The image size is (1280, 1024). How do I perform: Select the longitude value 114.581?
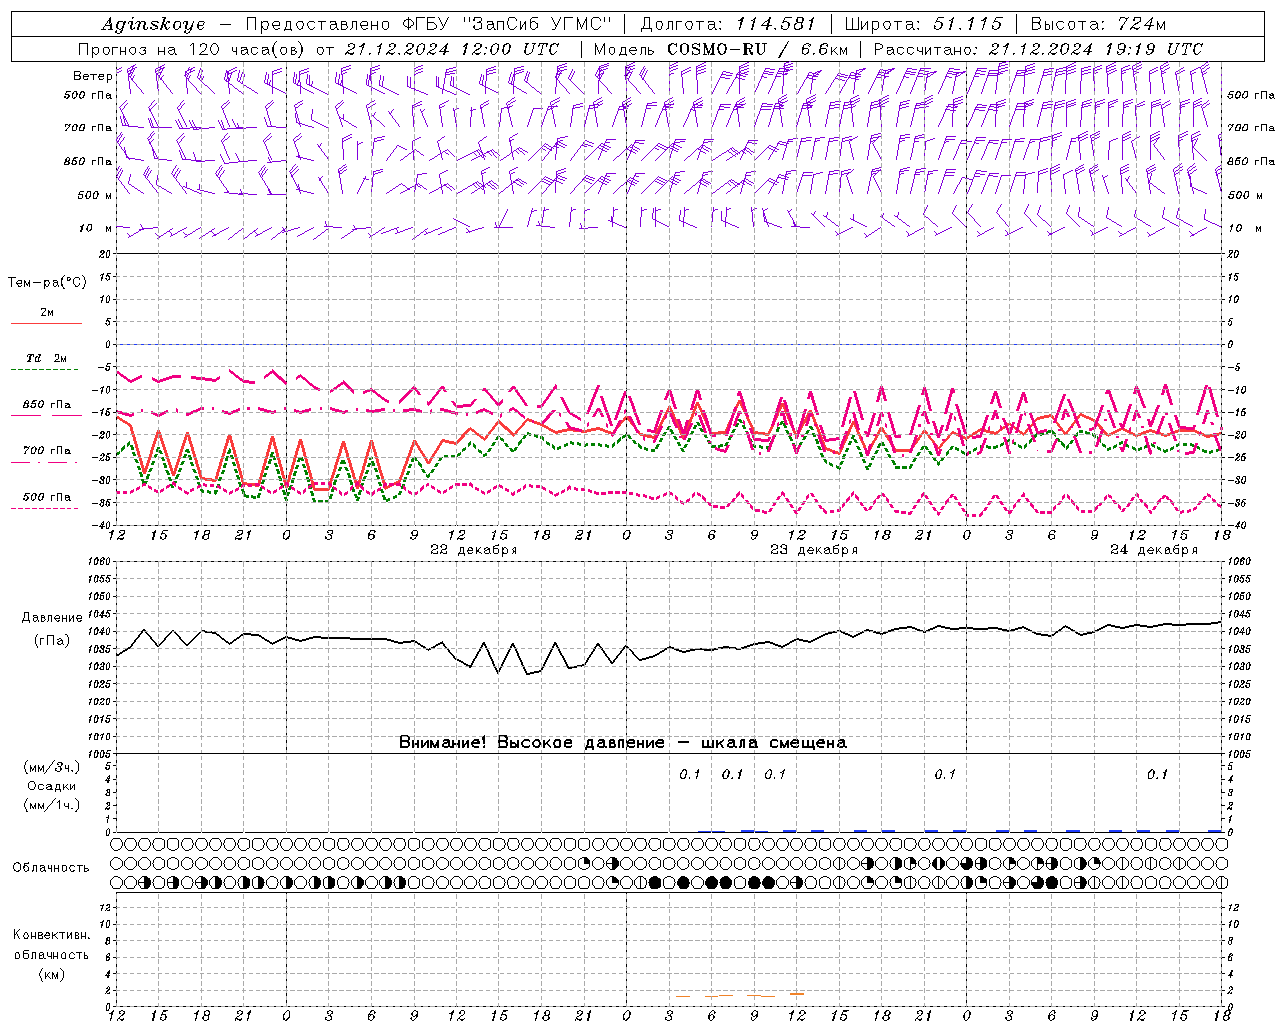pyautogui.click(x=775, y=24)
